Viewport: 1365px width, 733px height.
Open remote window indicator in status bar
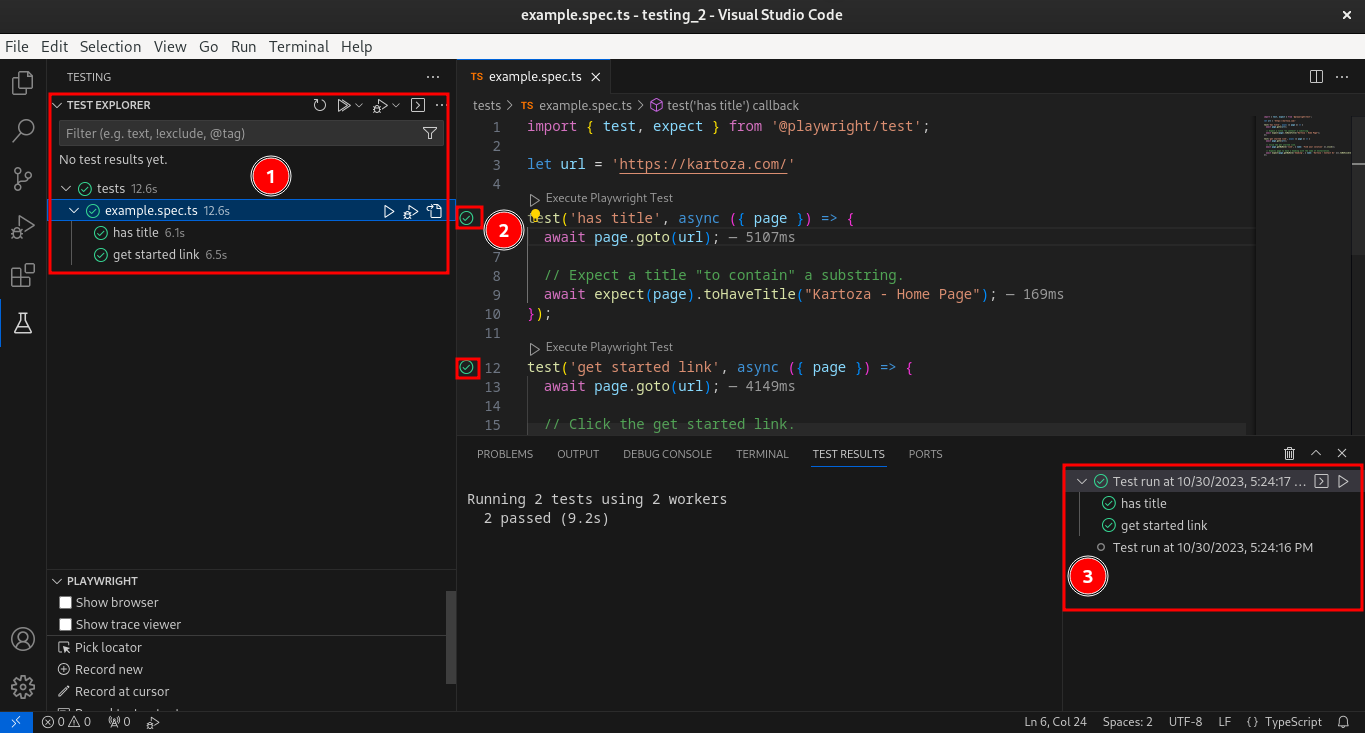click(16, 722)
